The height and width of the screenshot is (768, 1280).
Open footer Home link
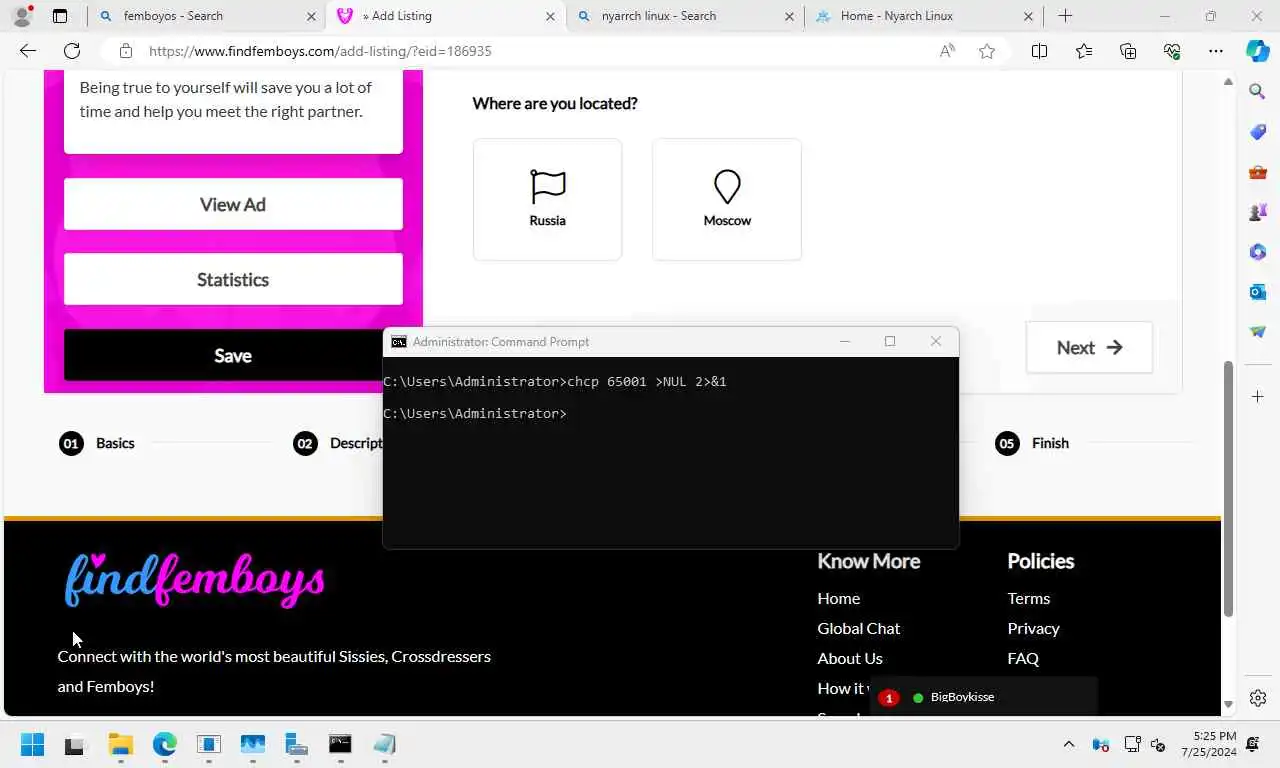[x=838, y=598]
